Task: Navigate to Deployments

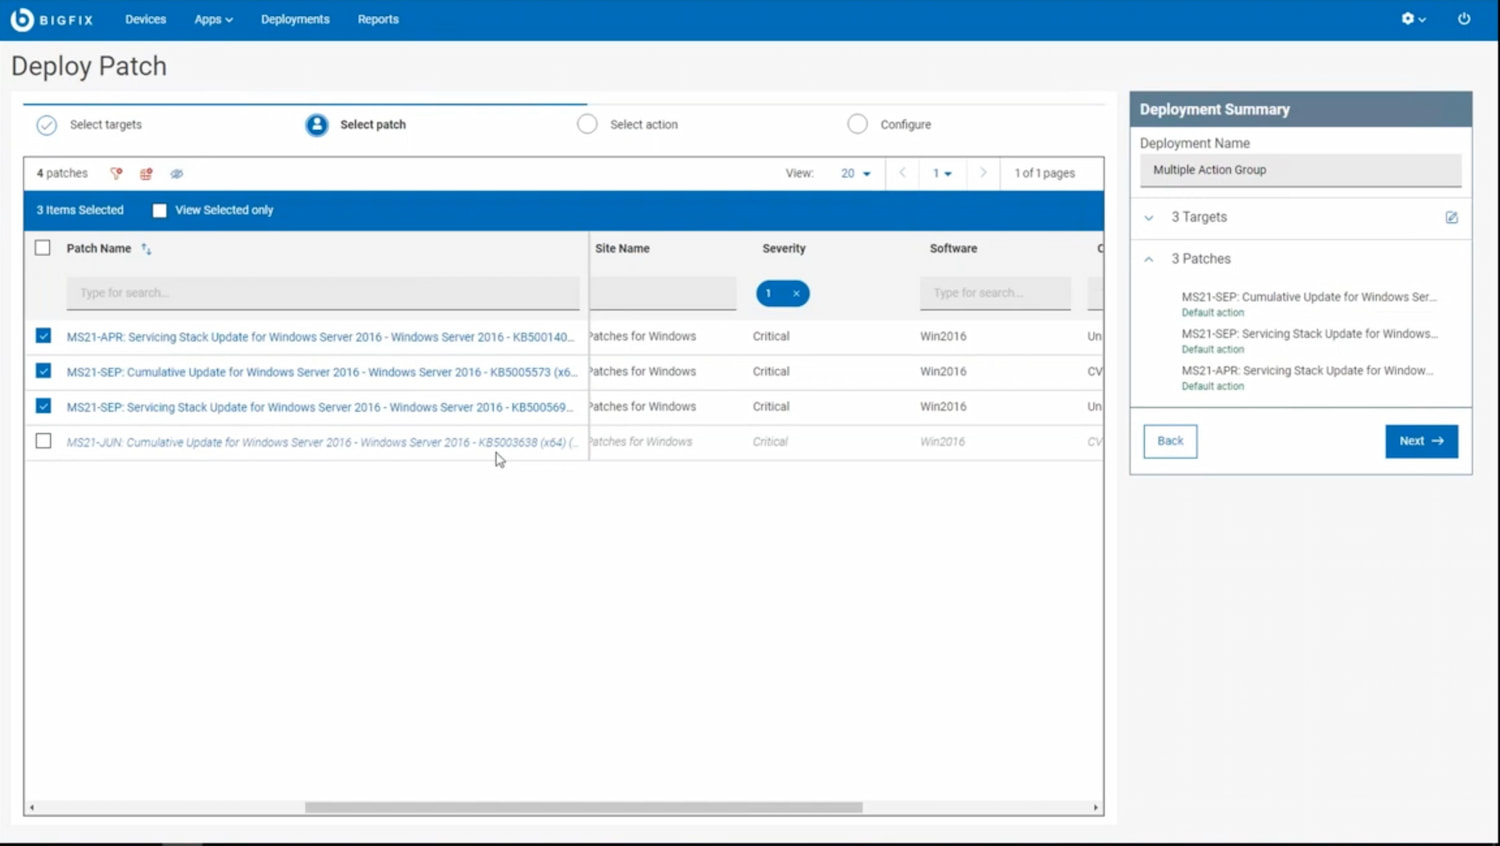Action: coord(294,18)
